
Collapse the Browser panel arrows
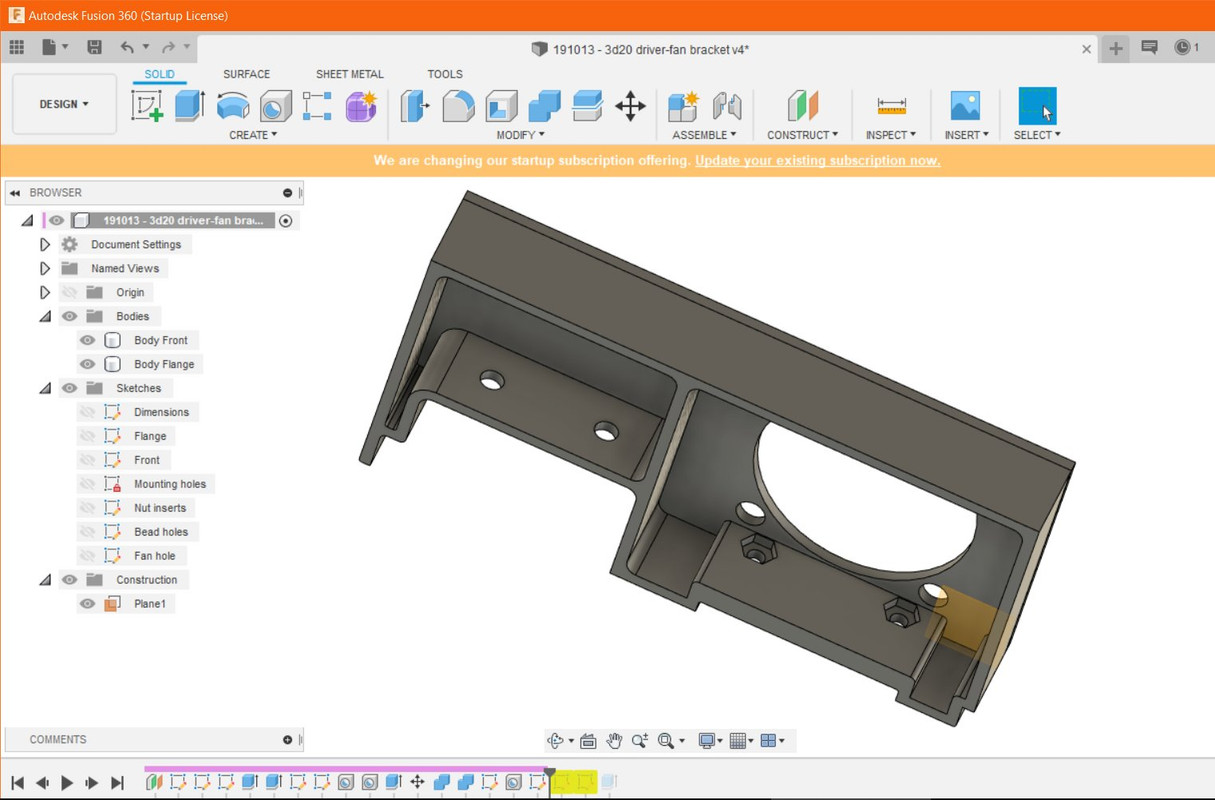tap(15, 193)
